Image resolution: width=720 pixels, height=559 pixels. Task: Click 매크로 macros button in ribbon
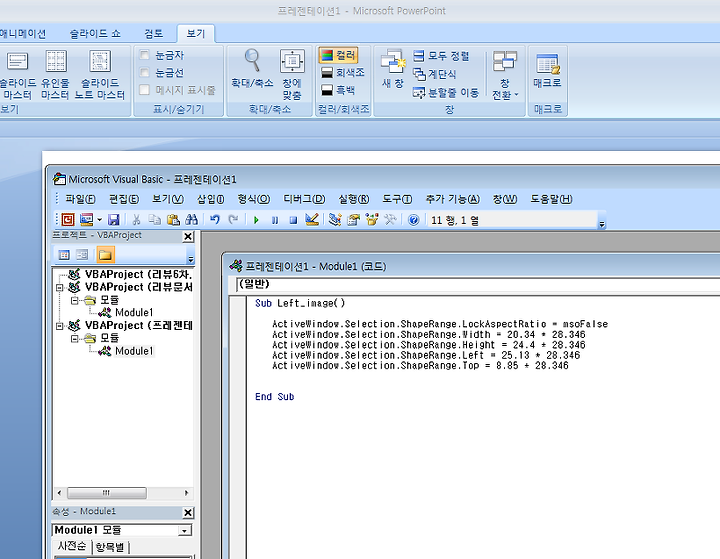coord(547,69)
